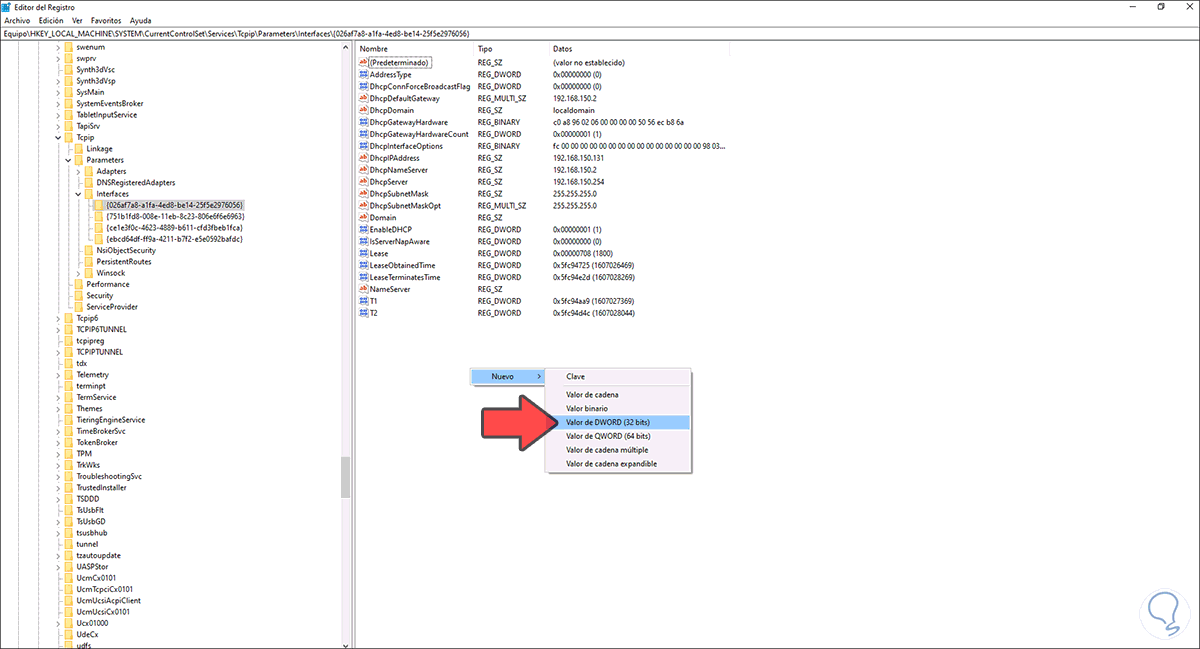Open the Nuevo context menu entry
Screen dimensions: 1200x649
coord(510,377)
